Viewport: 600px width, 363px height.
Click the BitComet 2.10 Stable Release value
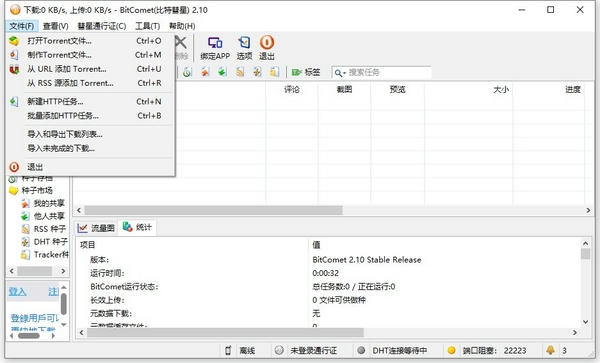pyautogui.click(x=367, y=260)
